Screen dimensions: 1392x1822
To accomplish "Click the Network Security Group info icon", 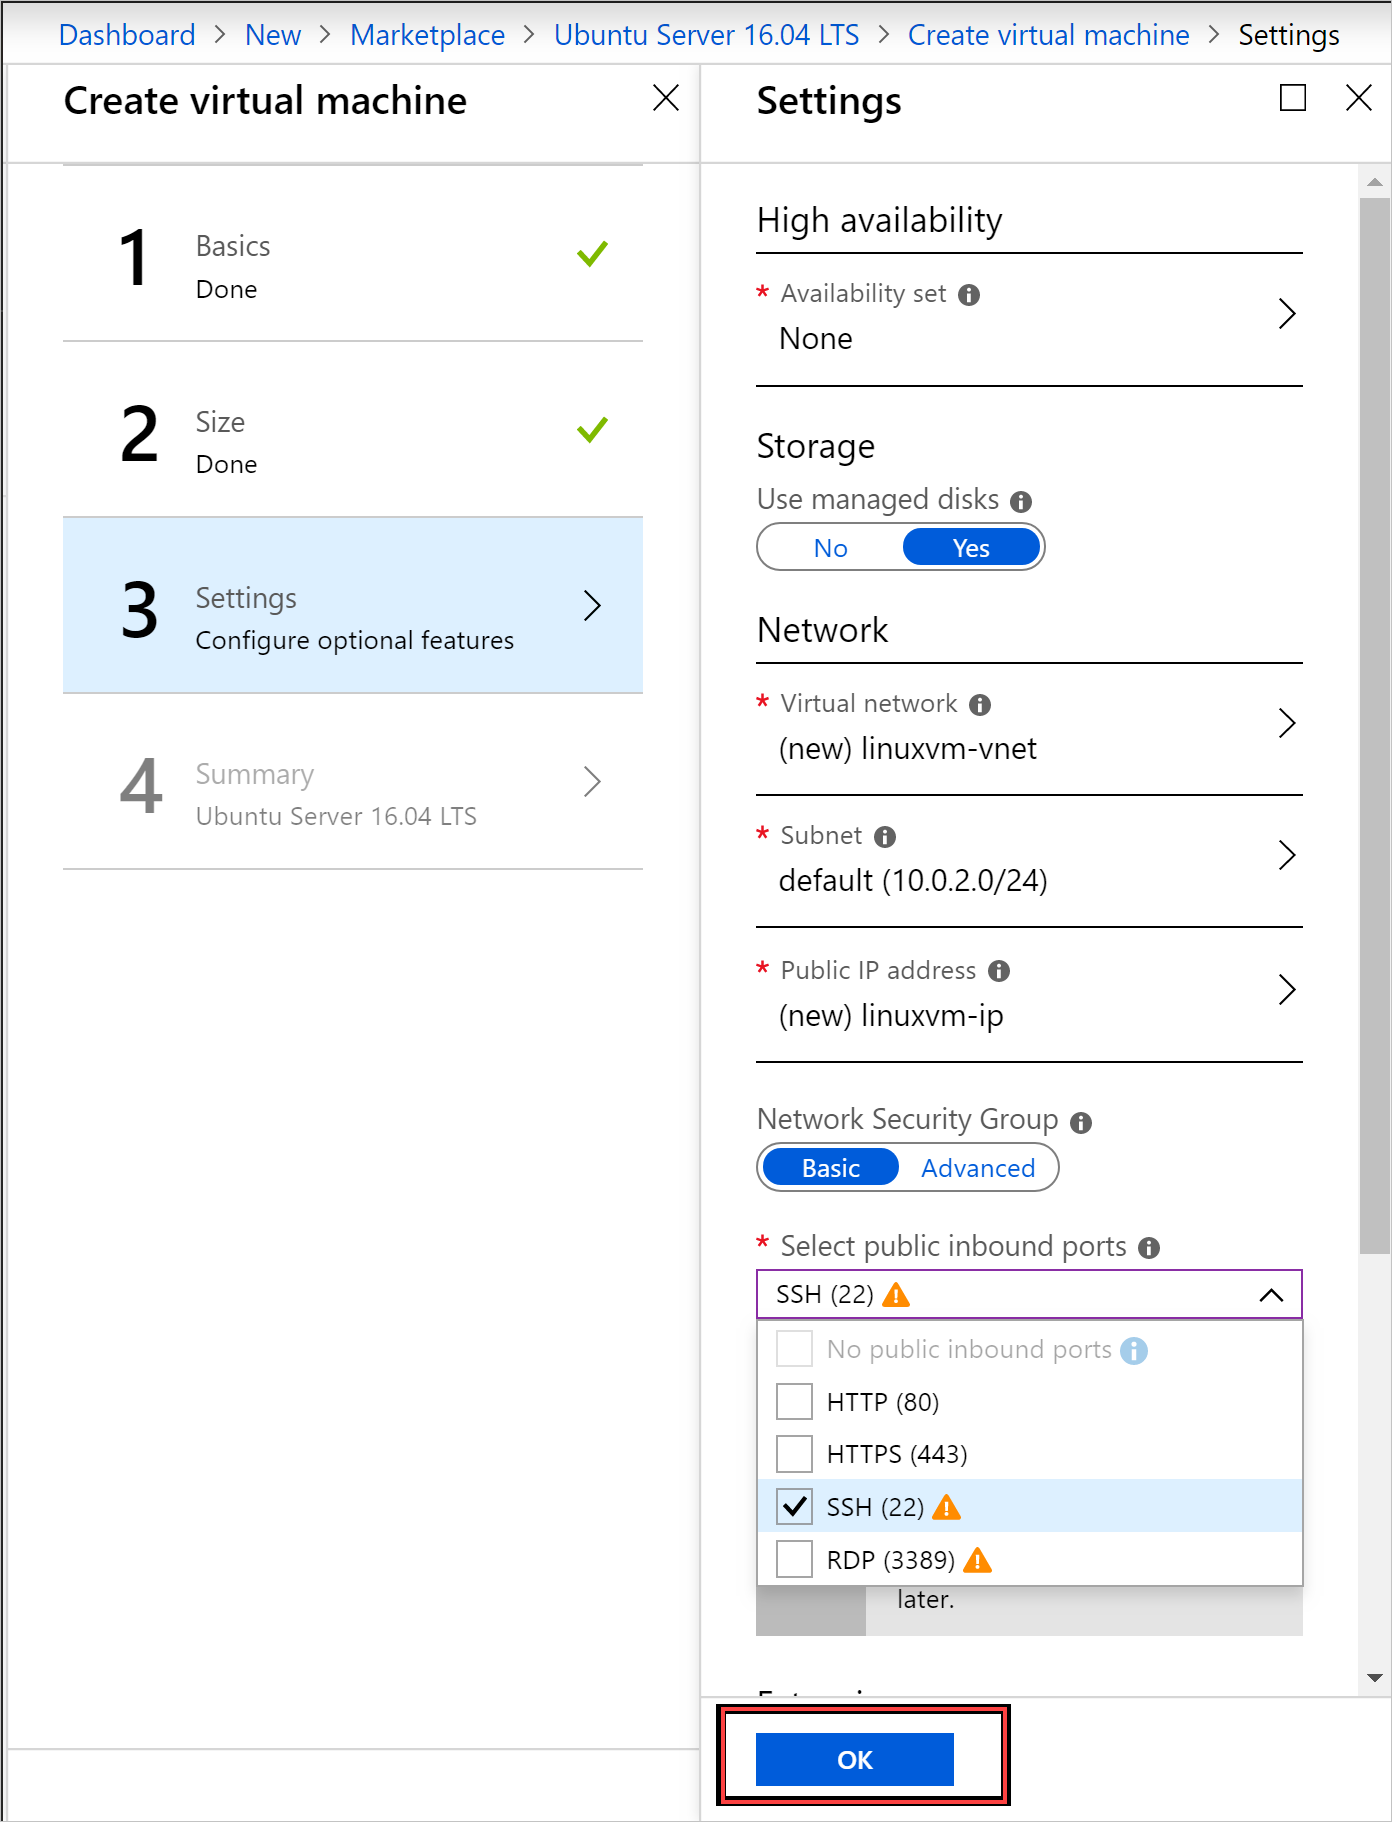I will 1080,1122.
